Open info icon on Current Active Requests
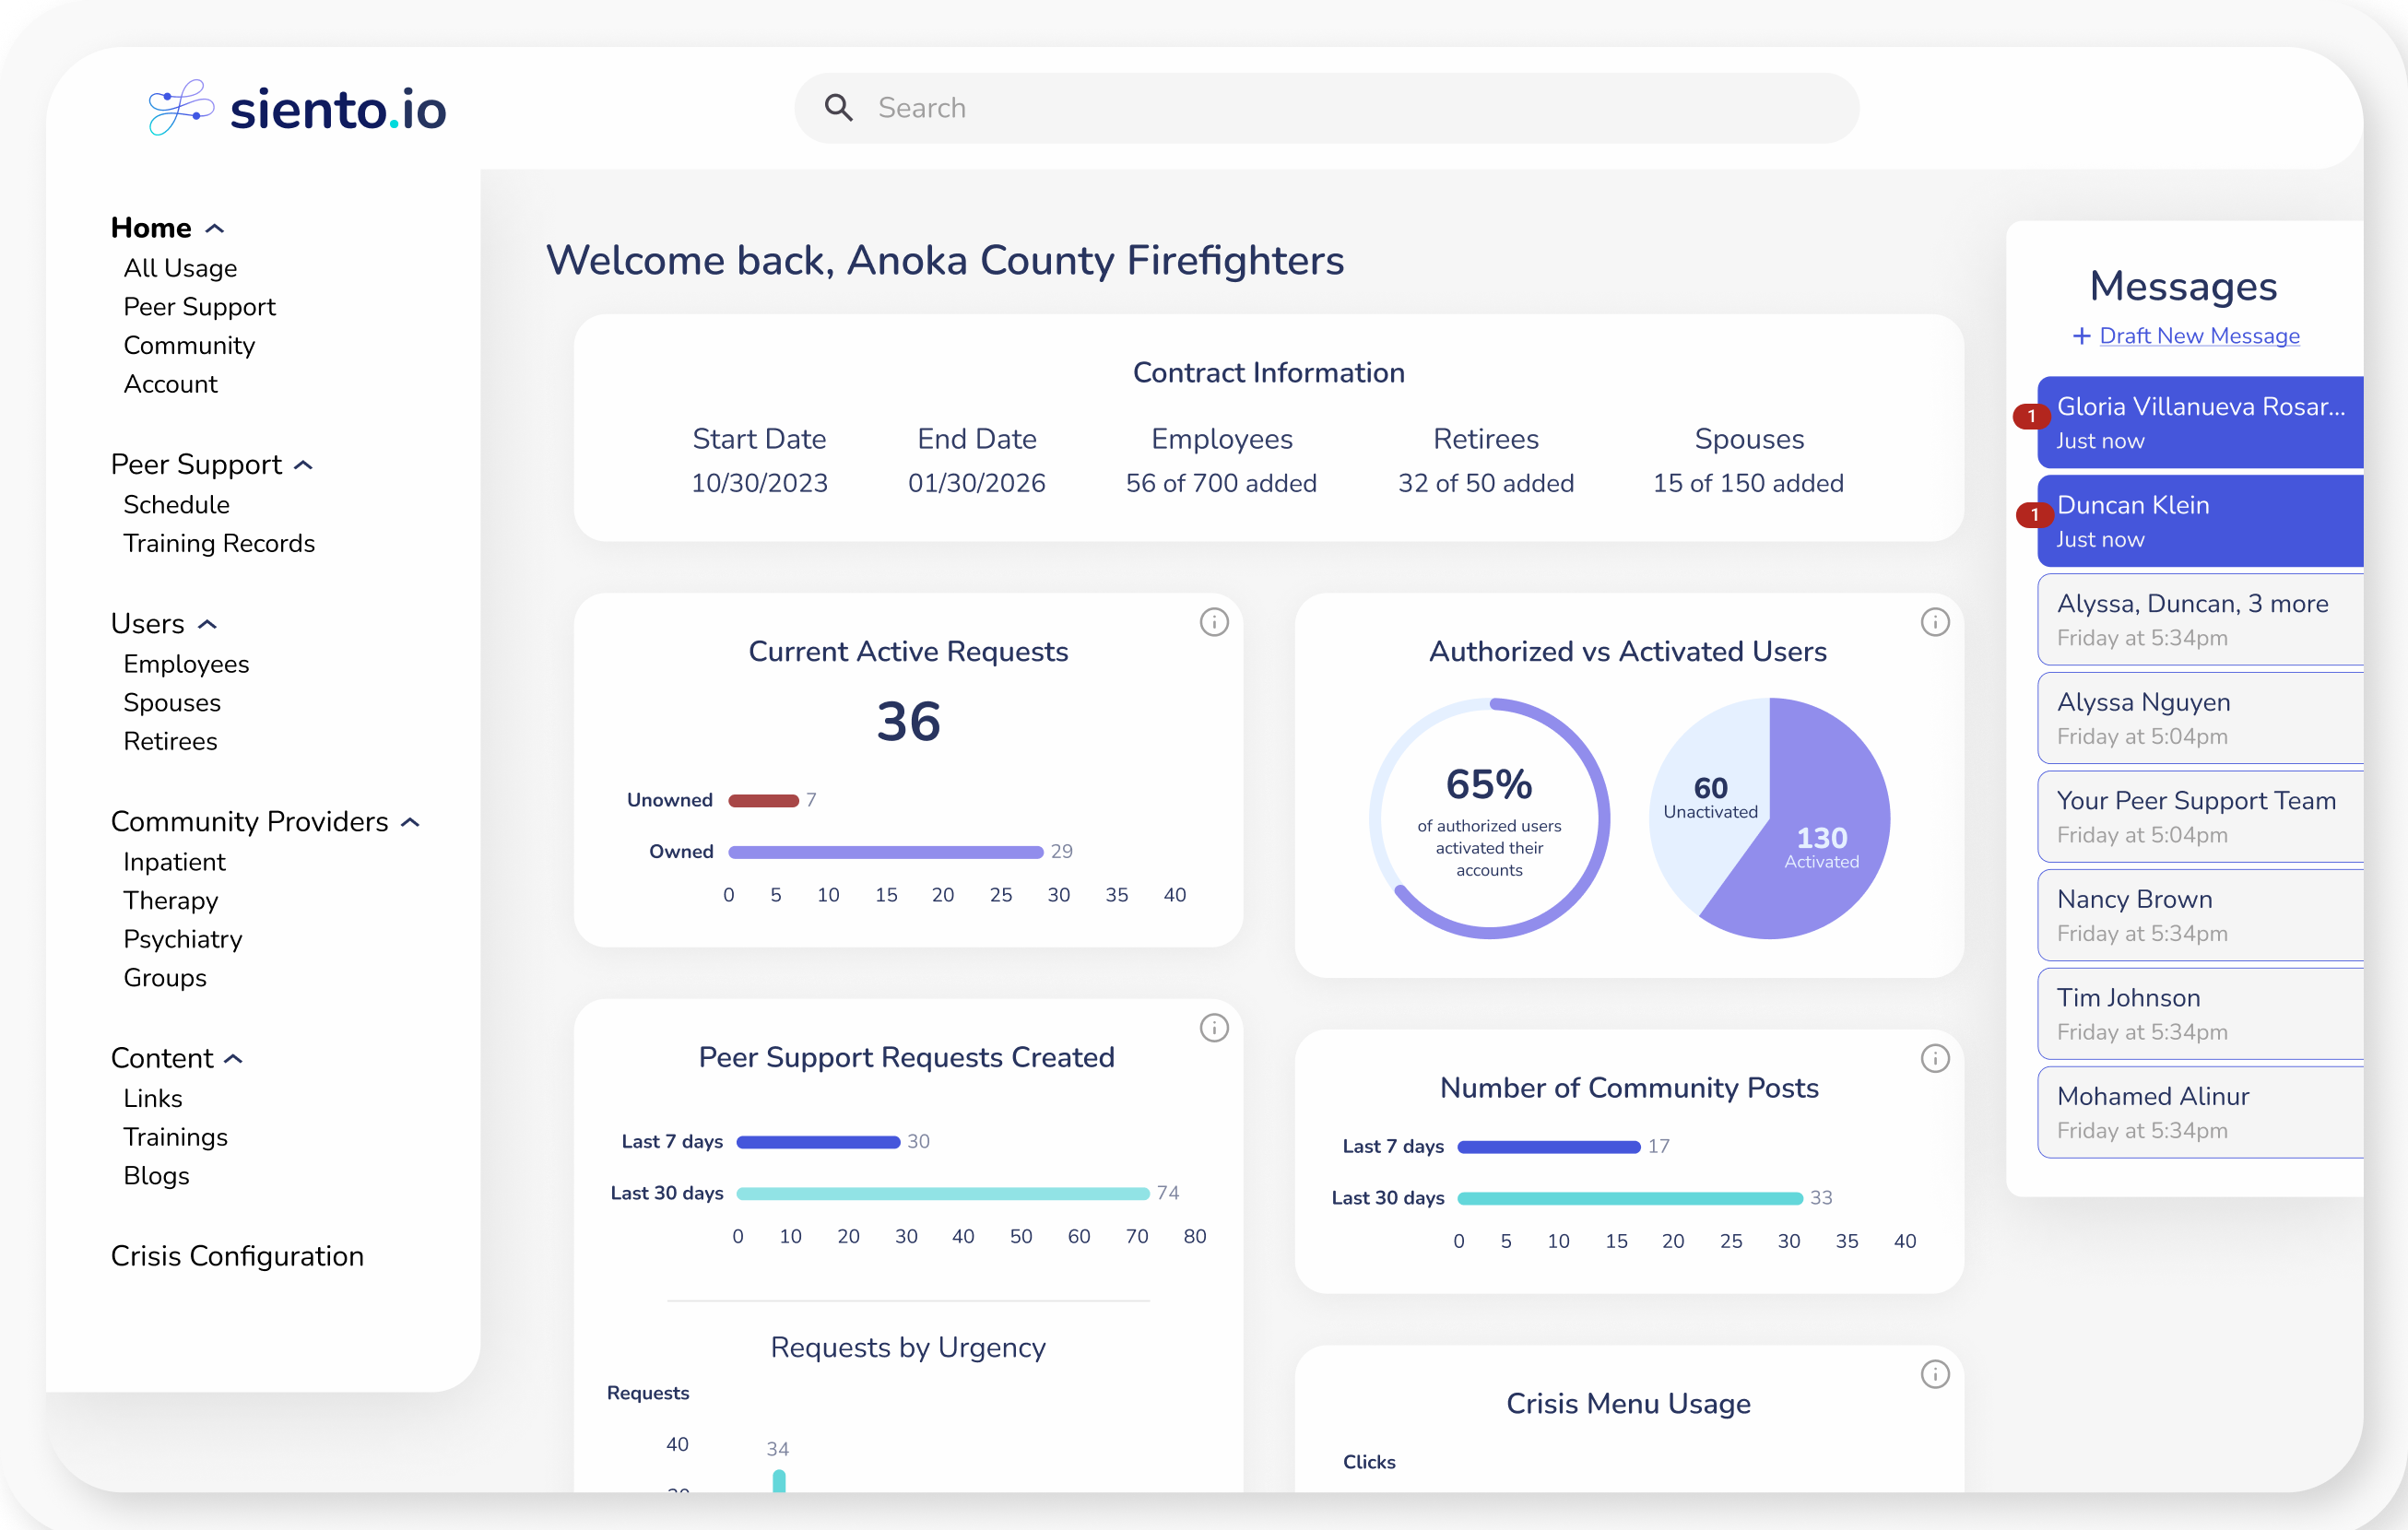Viewport: 2408px width, 1530px height. [1213, 622]
